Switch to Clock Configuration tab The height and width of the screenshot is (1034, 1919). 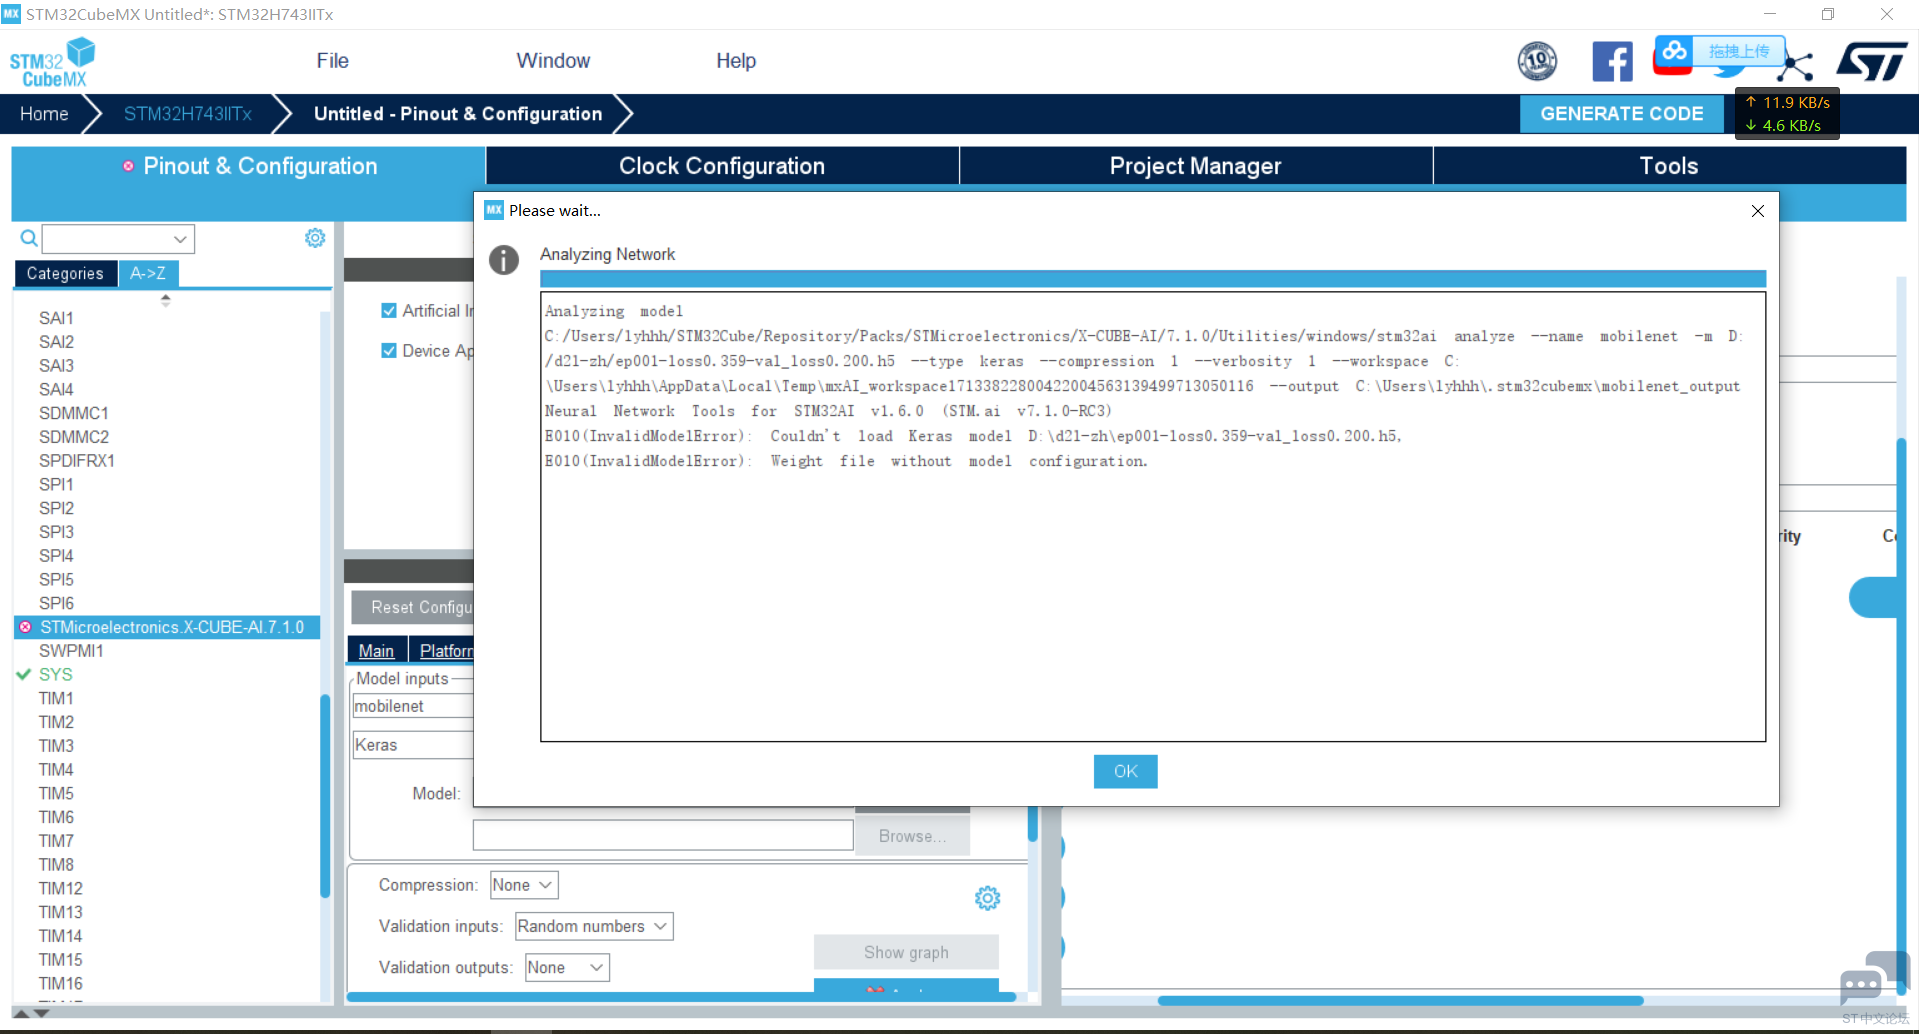pos(722,166)
